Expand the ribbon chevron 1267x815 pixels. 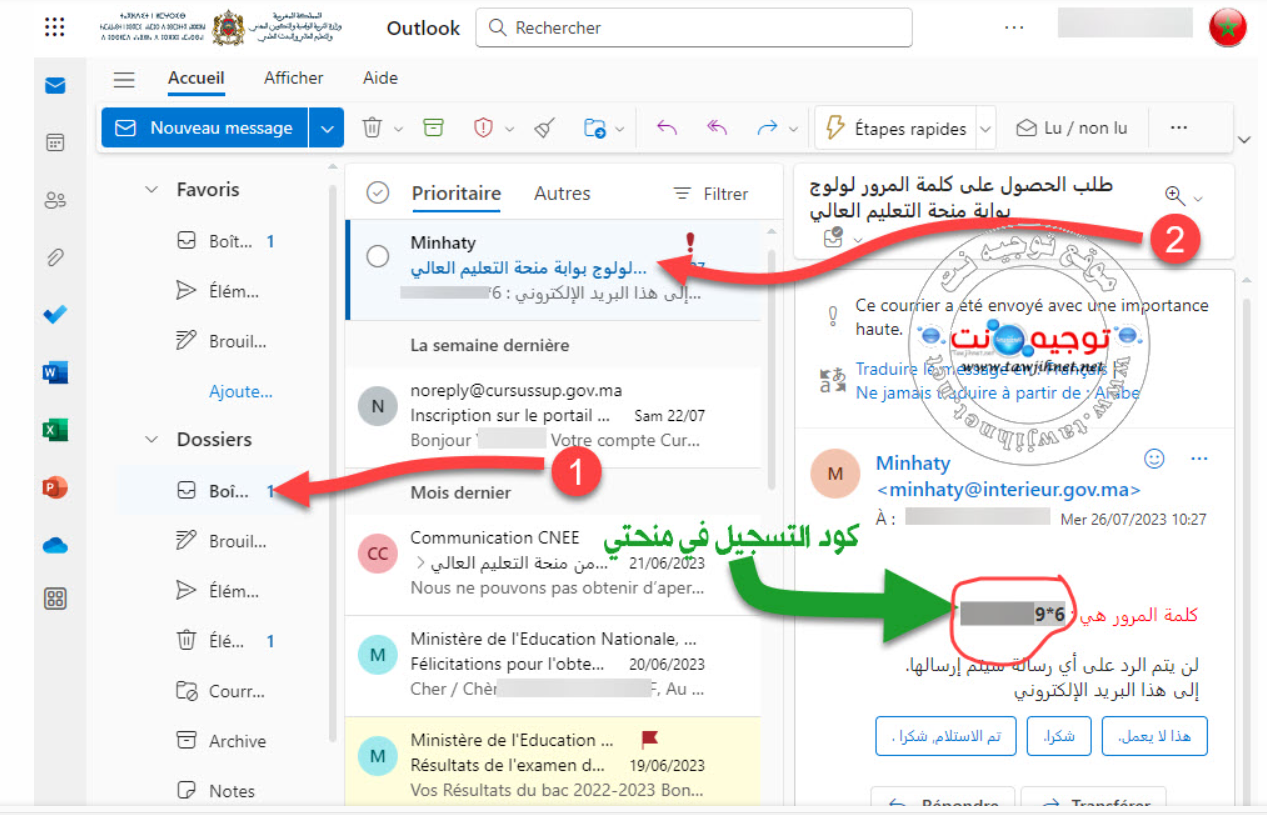(x=1244, y=139)
